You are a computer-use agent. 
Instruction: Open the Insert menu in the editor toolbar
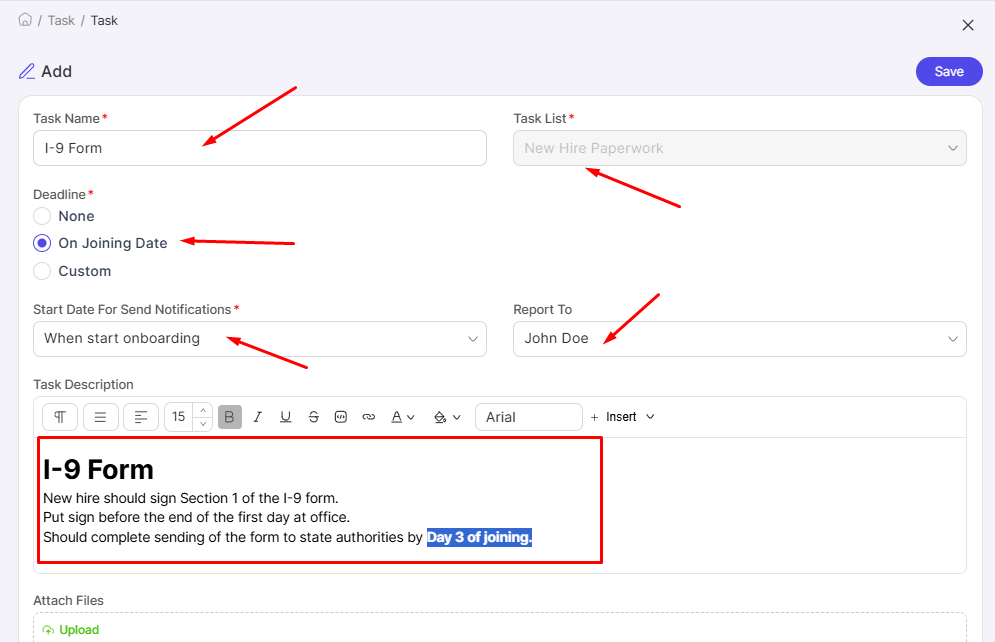623,417
